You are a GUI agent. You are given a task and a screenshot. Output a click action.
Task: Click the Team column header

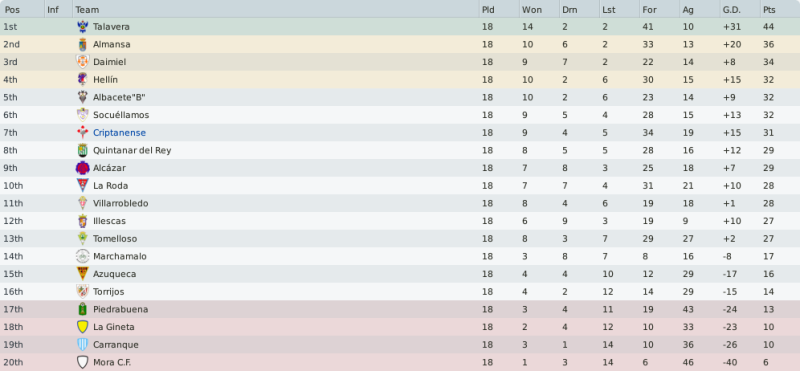pos(276,9)
